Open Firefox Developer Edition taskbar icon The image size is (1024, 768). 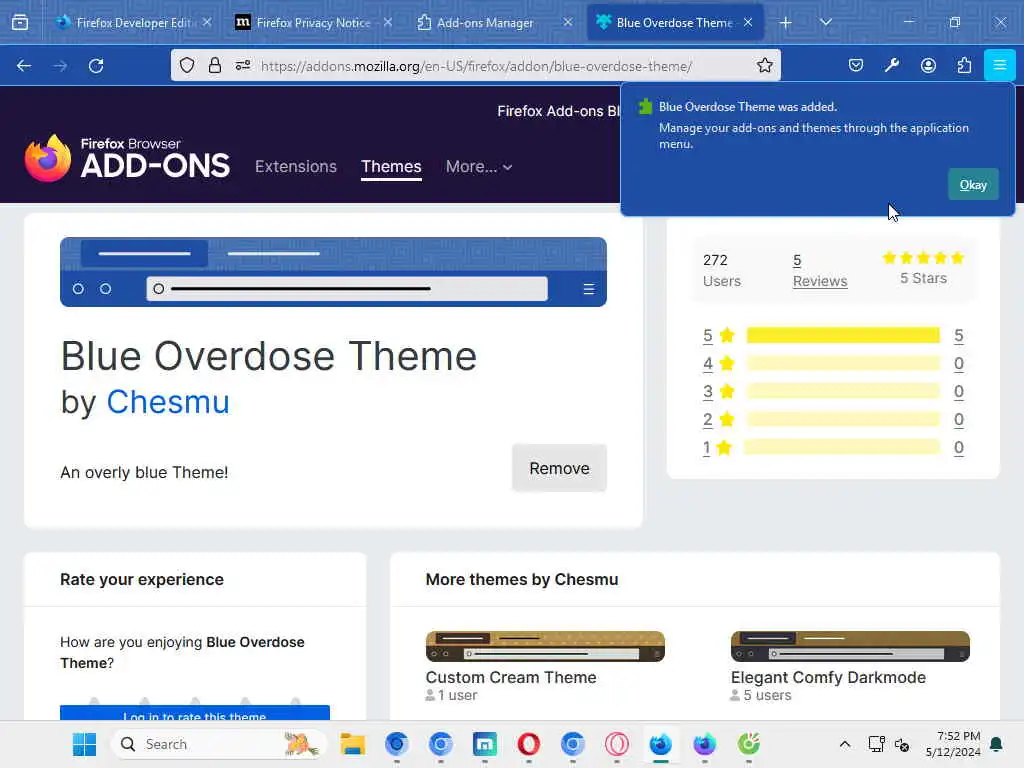[x=660, y=744]
